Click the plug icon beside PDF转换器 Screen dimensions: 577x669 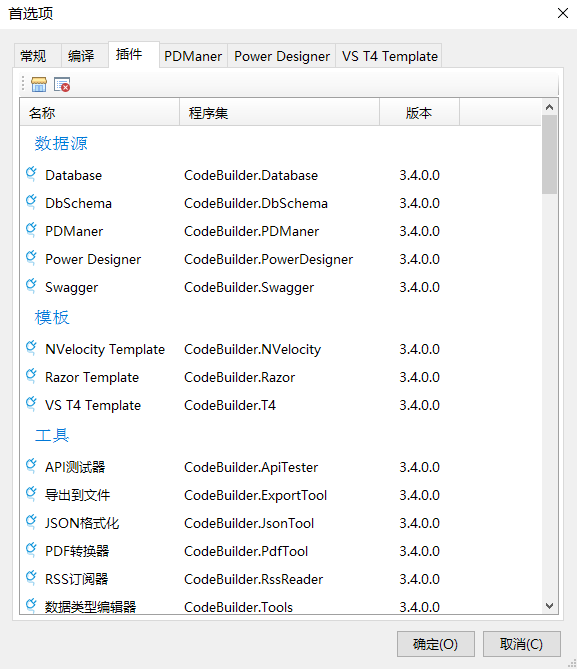pyautogui.click(x=31, y=550)
